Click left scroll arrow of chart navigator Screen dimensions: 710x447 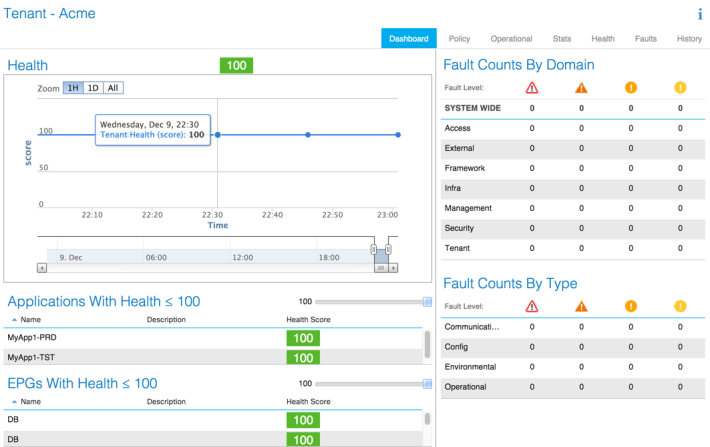42,268
